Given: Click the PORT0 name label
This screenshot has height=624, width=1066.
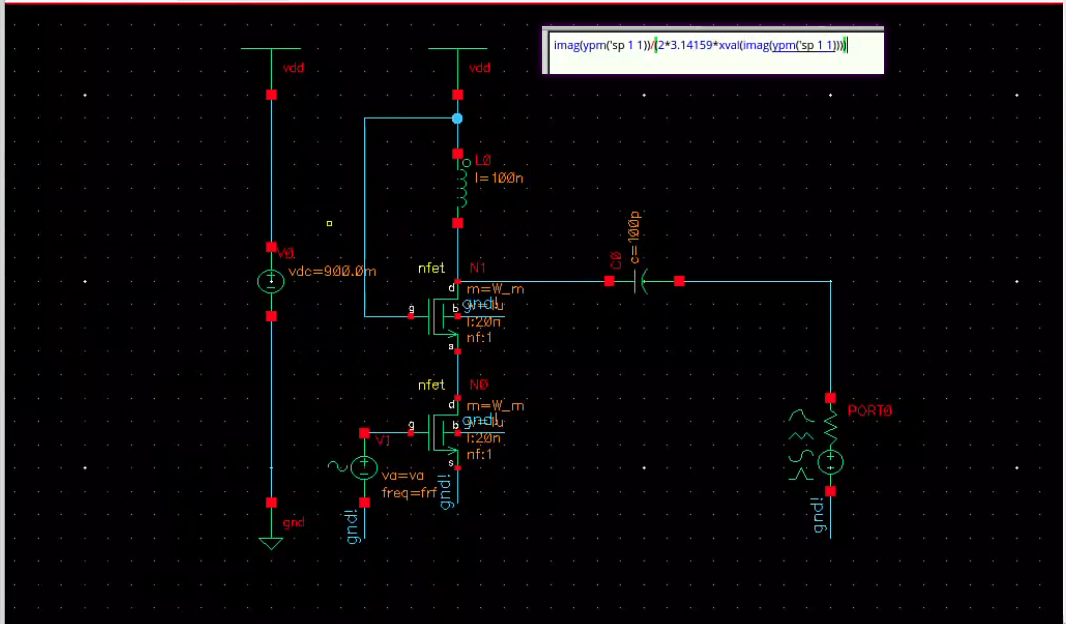Looking at the screenshot, I should 869,411.
